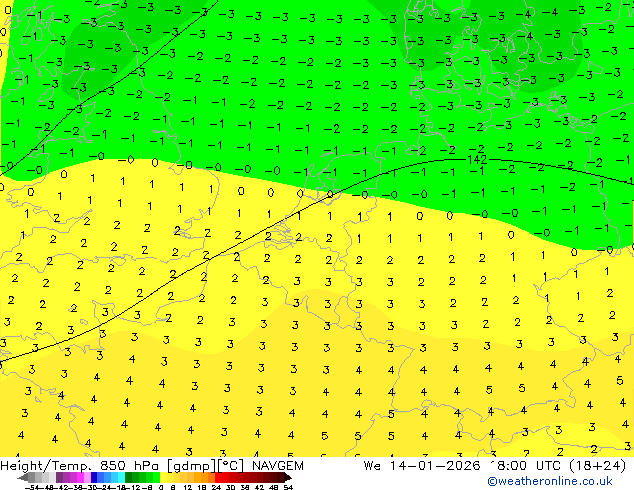
Task: Select the 'Height/Temp. 850 hPa' title text
Action: pos(81,466)
